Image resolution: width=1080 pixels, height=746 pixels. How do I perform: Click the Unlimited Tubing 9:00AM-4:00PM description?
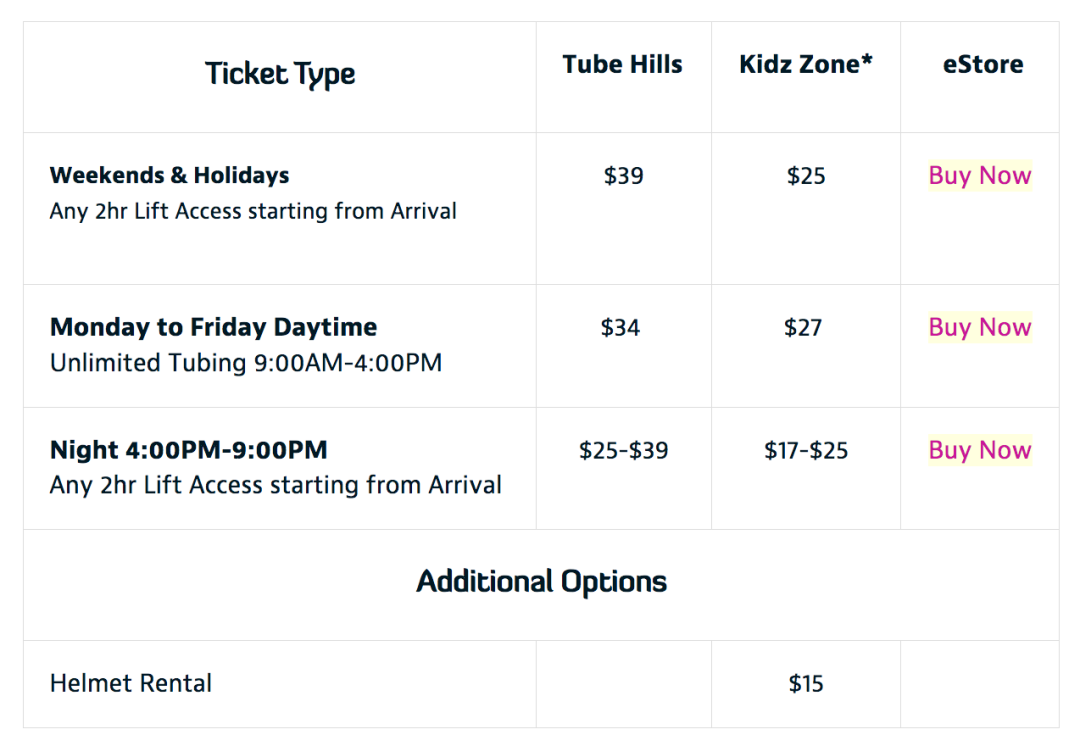pyautogui.click(x=246, y=363)
